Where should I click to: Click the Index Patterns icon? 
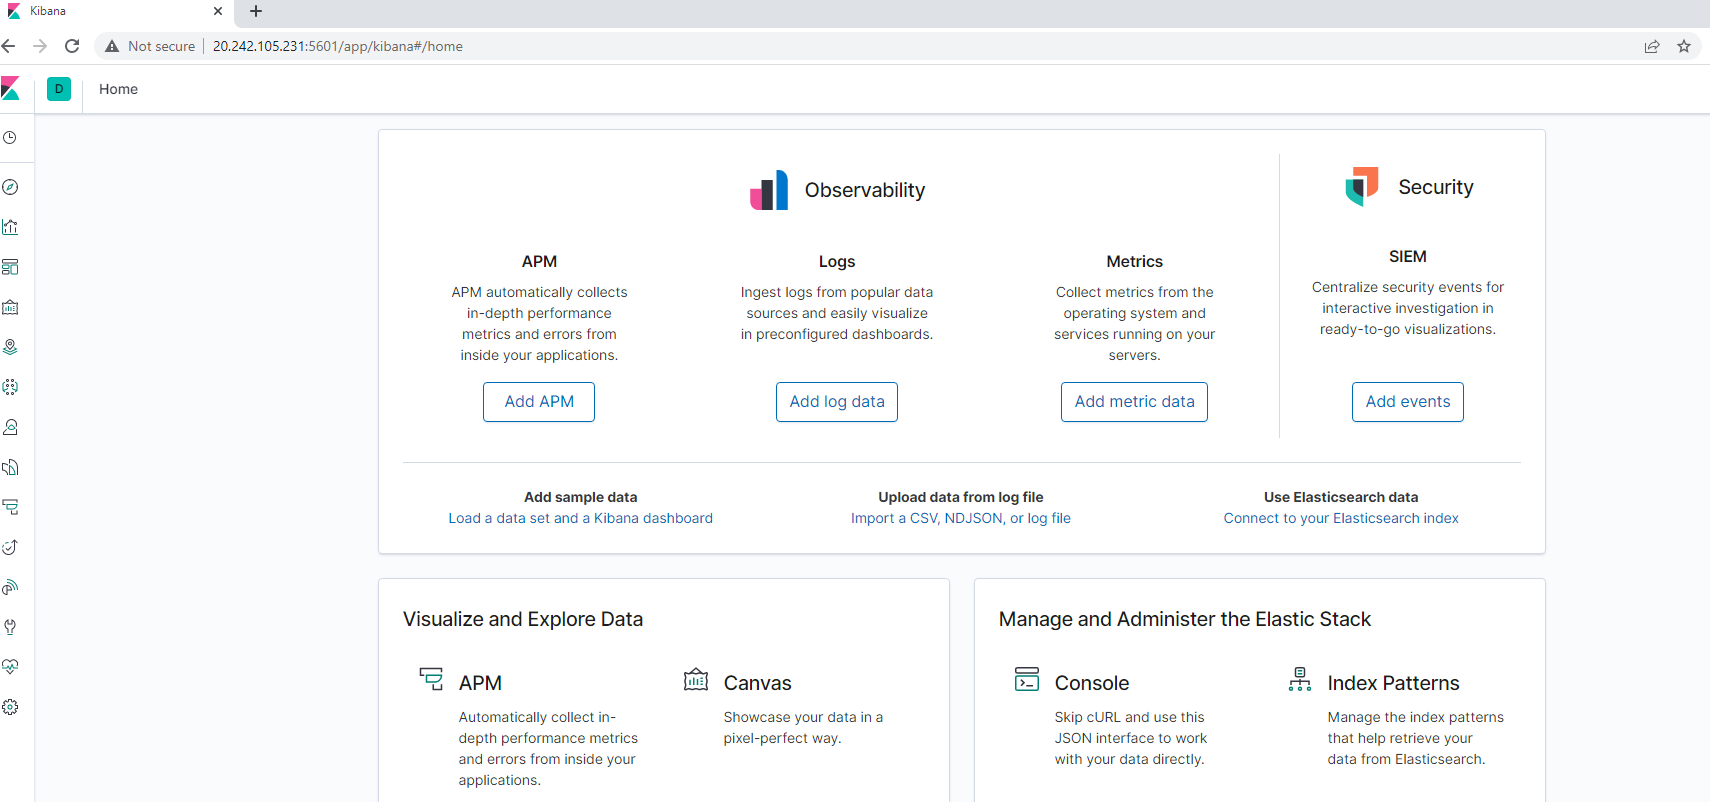coord(1300,679)
